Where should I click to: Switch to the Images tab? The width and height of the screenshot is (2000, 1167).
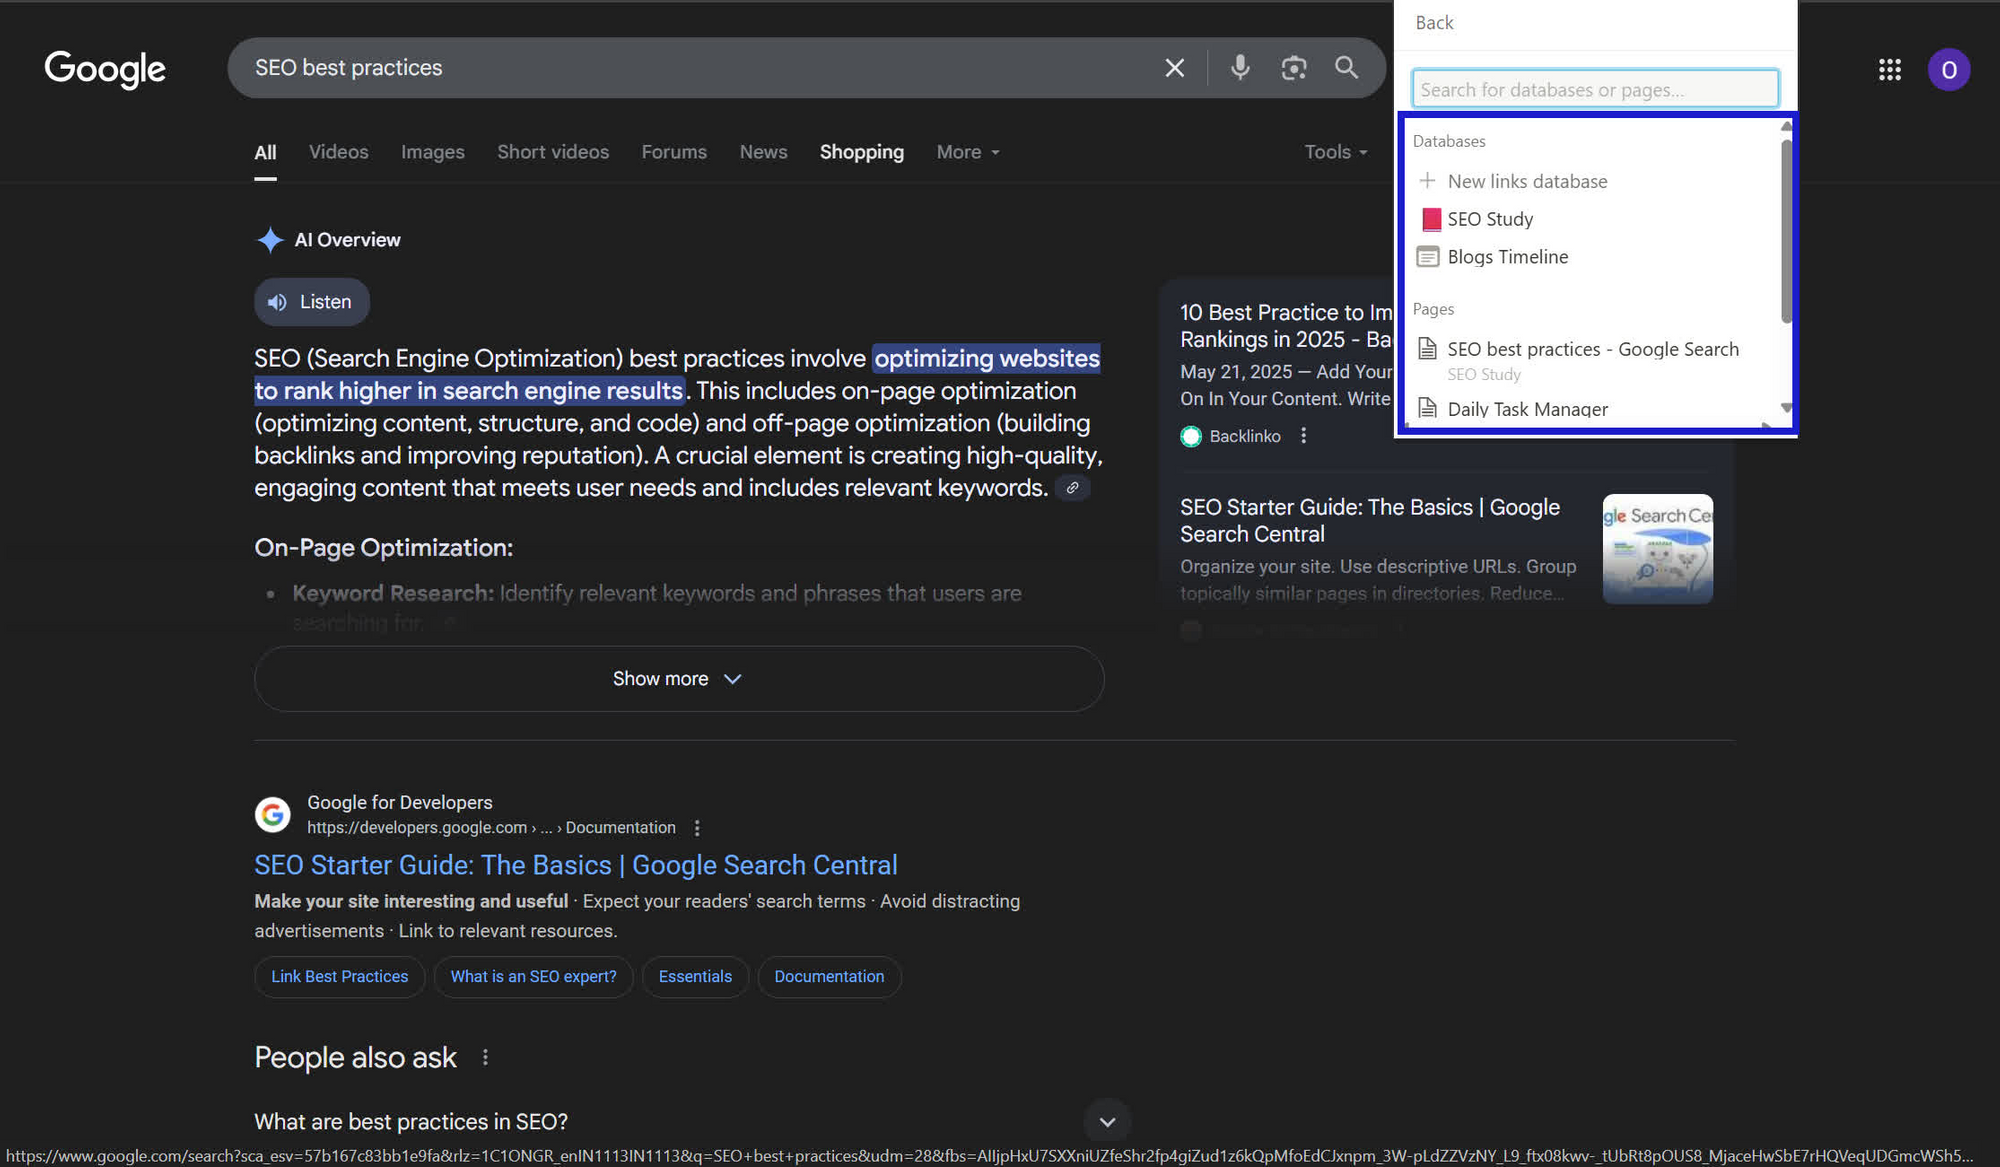pyautogui.click(x=432, y=152)
